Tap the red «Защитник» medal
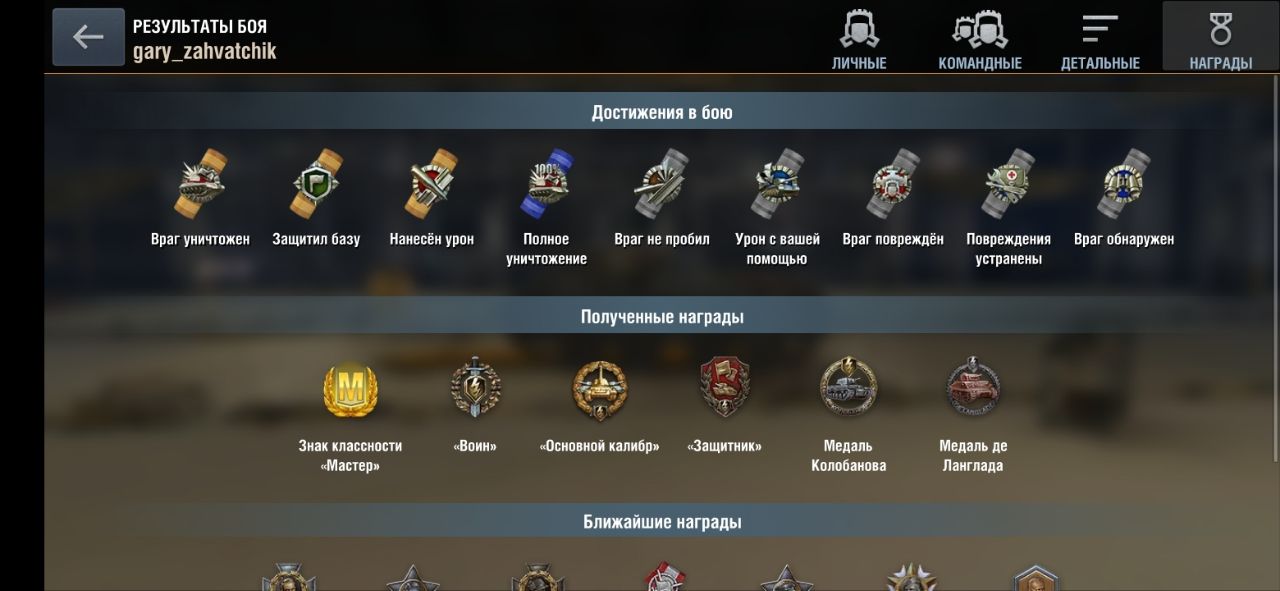The width and height of the screenshot is (1280, 591). [725, 387]
